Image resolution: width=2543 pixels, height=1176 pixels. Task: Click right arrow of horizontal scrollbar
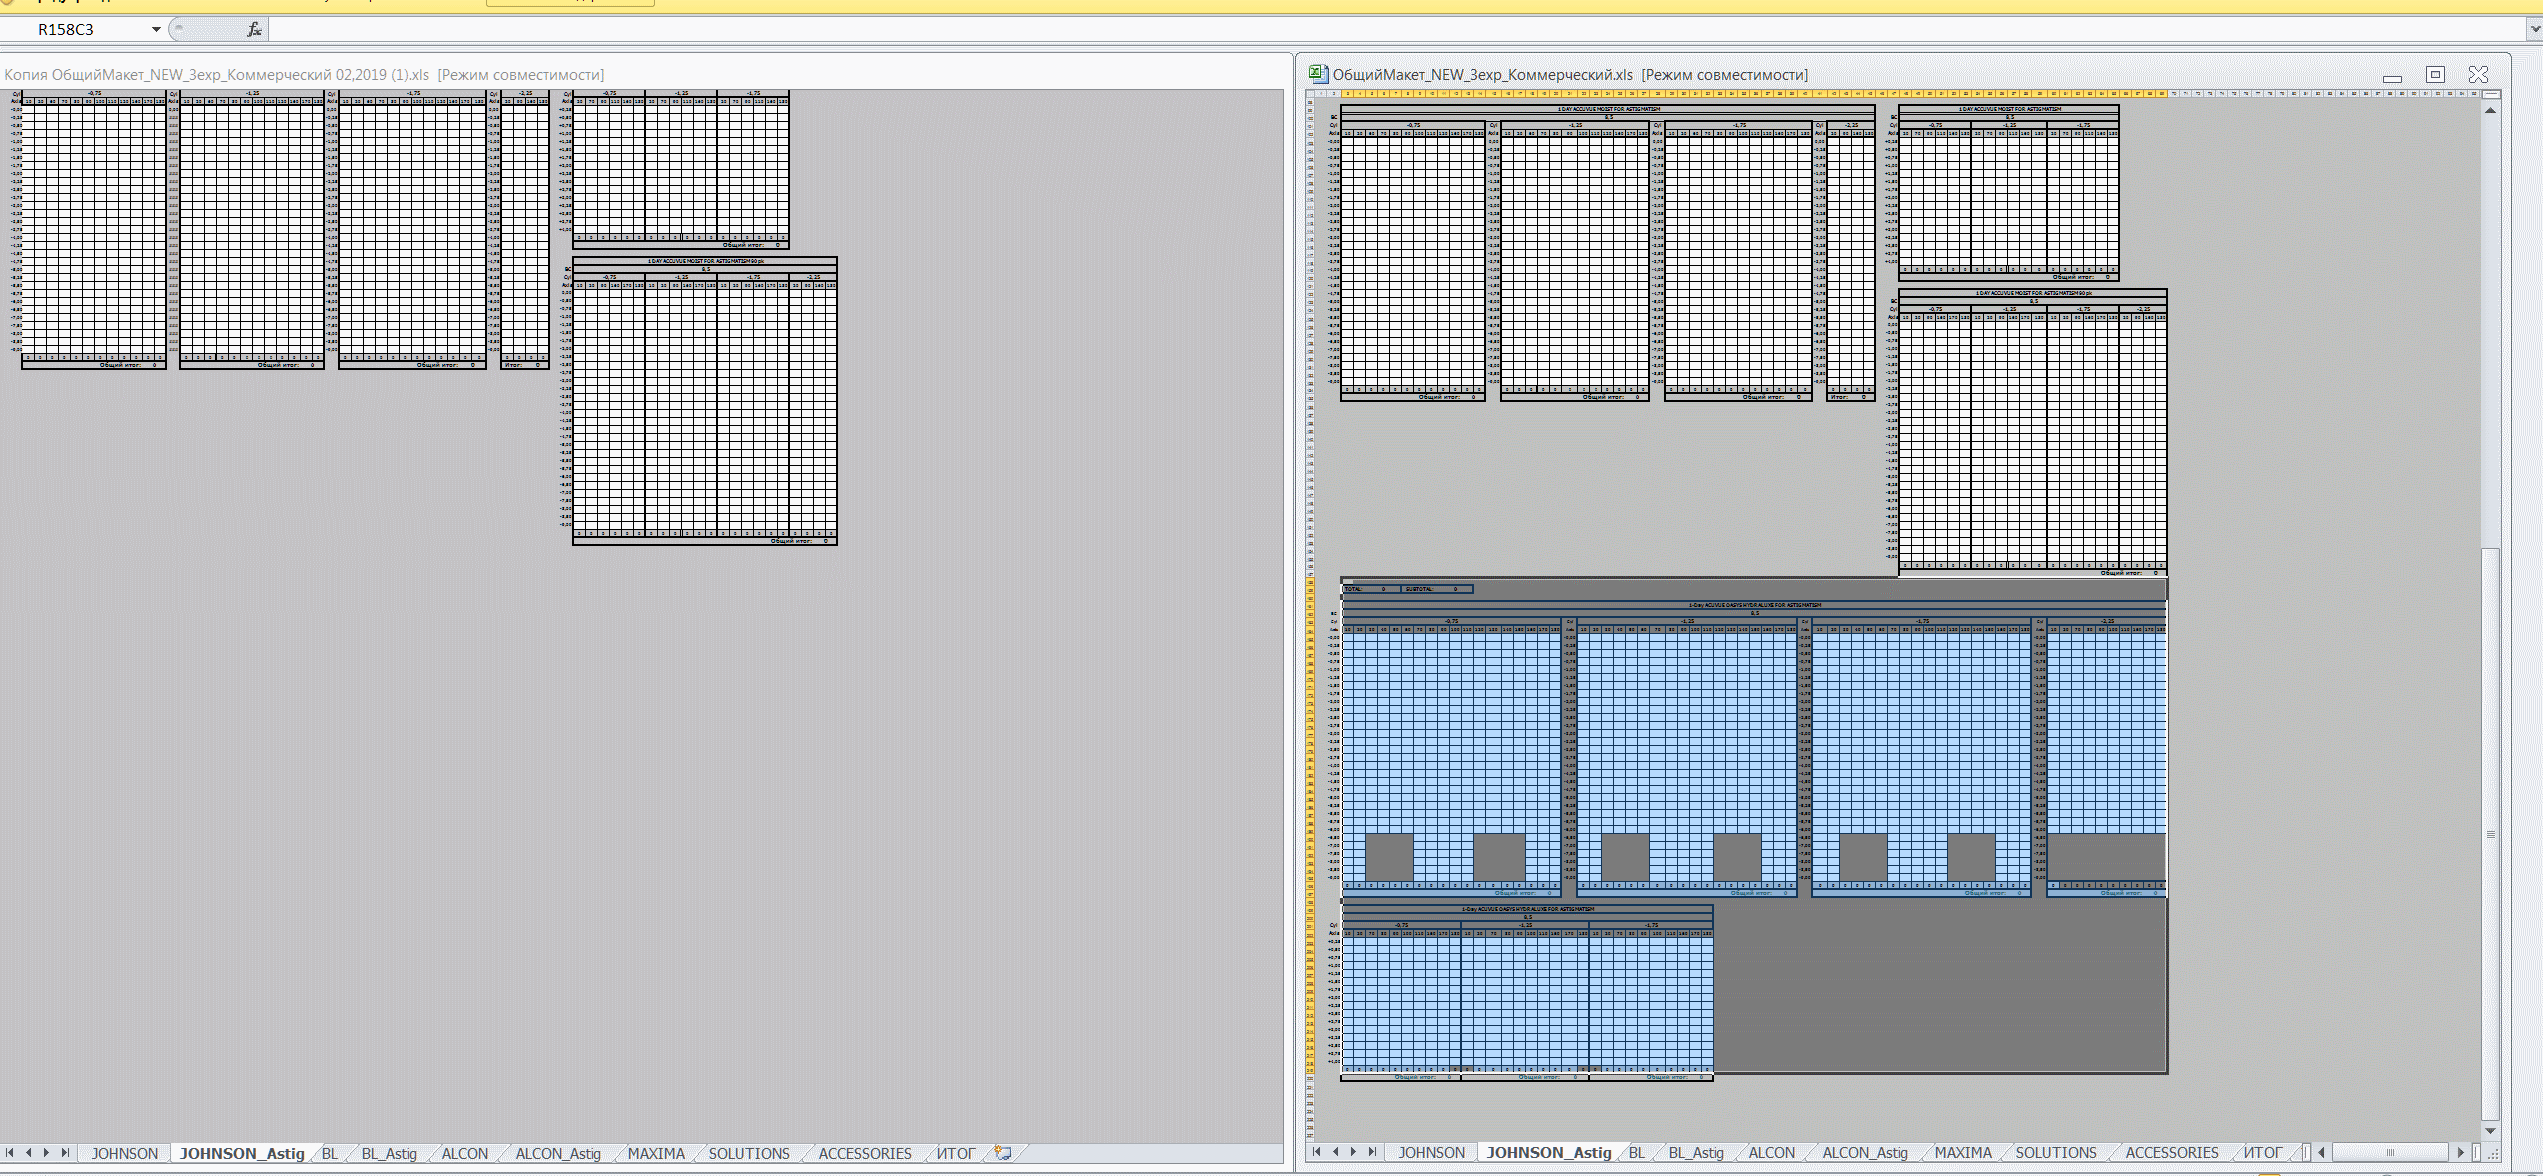pos(2460,1152)
